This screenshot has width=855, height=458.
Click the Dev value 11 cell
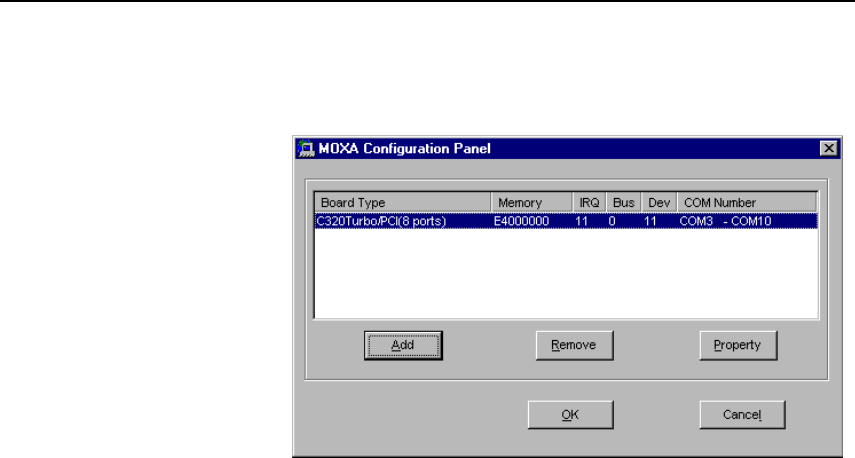pos(650,221)
